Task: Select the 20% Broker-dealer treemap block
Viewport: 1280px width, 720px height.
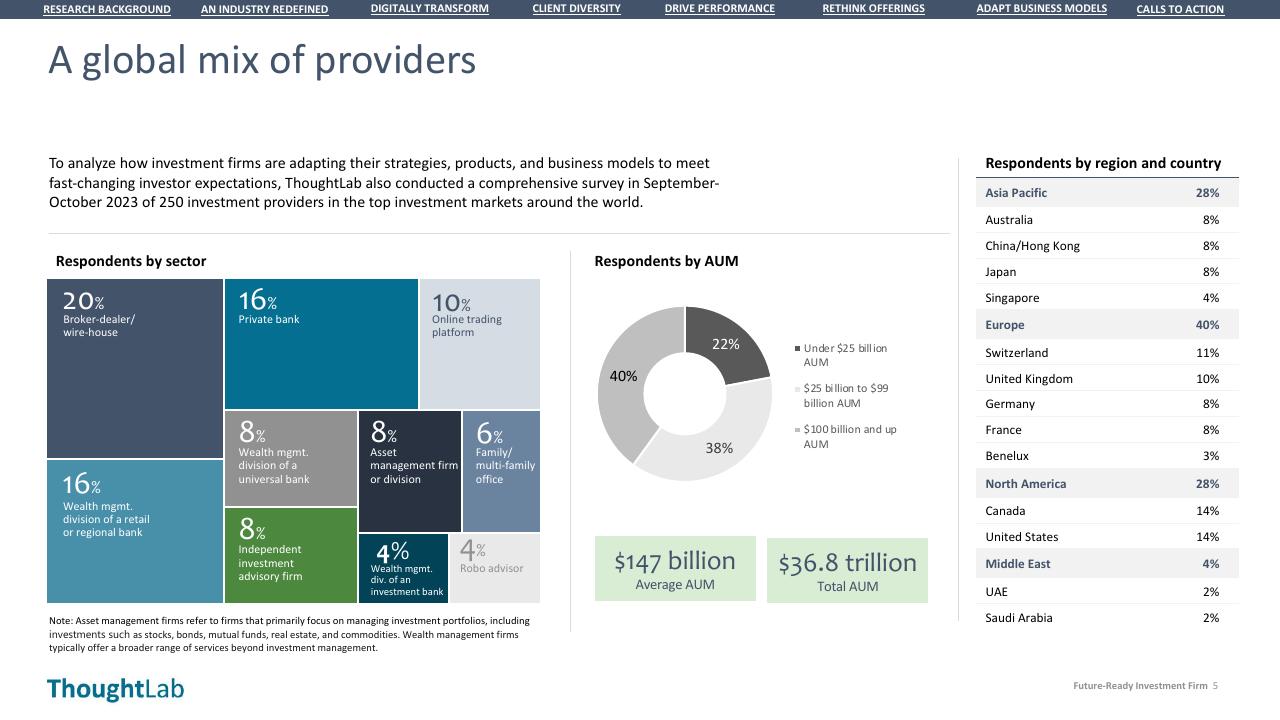Action: click(135, 368)
